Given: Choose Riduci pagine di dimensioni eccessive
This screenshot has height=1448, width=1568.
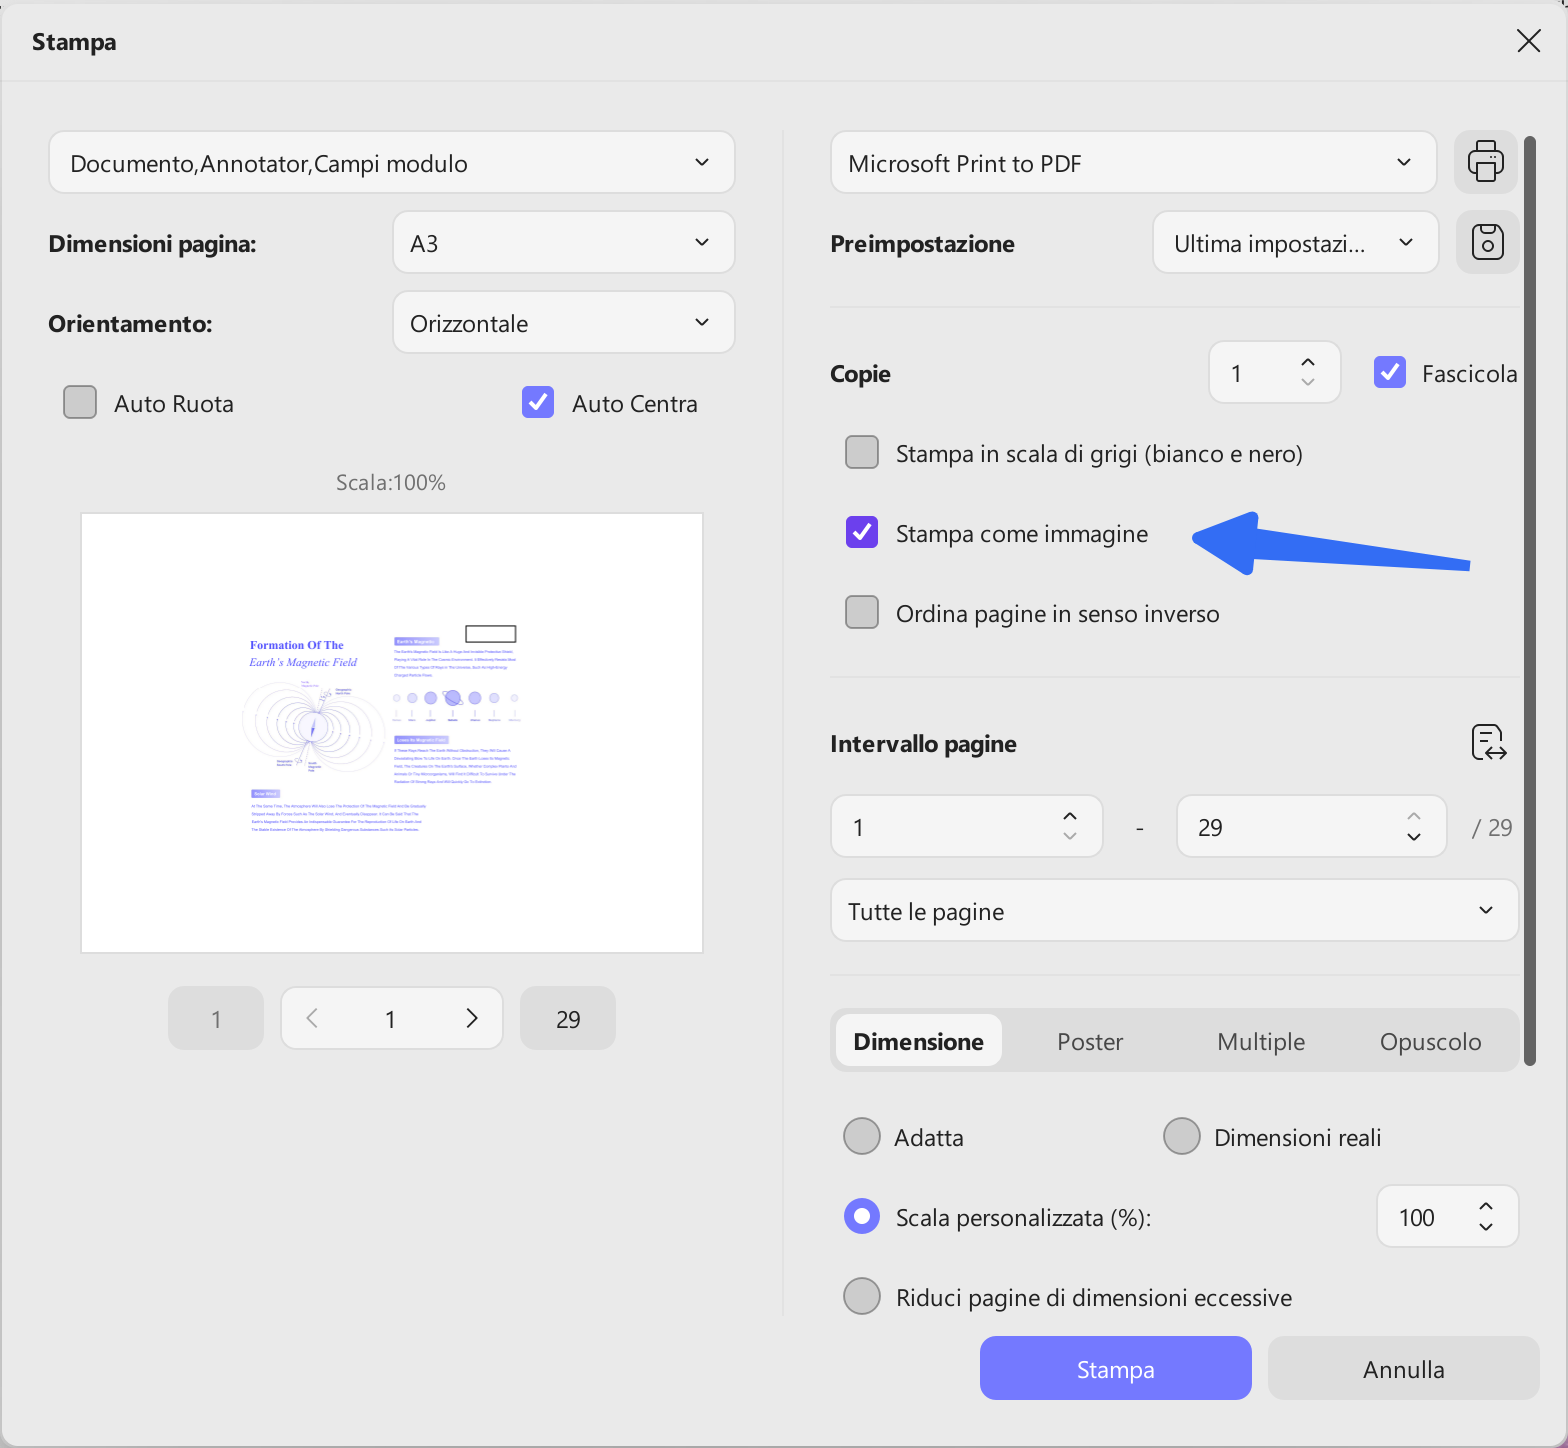Looking at the screenshot, I should click(862, 1296).
